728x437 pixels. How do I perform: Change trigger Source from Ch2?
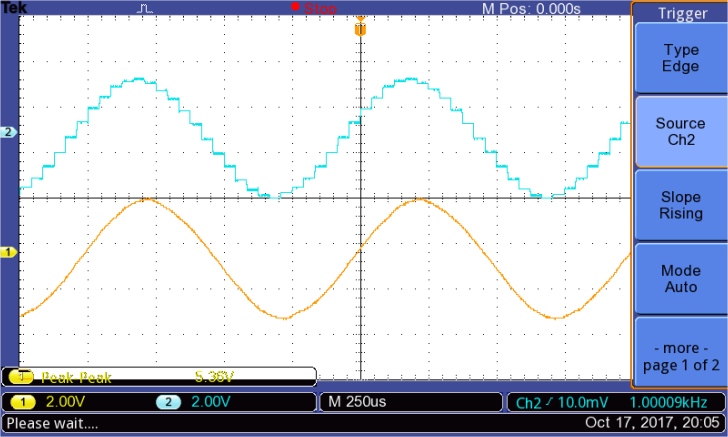coord(680,132)
